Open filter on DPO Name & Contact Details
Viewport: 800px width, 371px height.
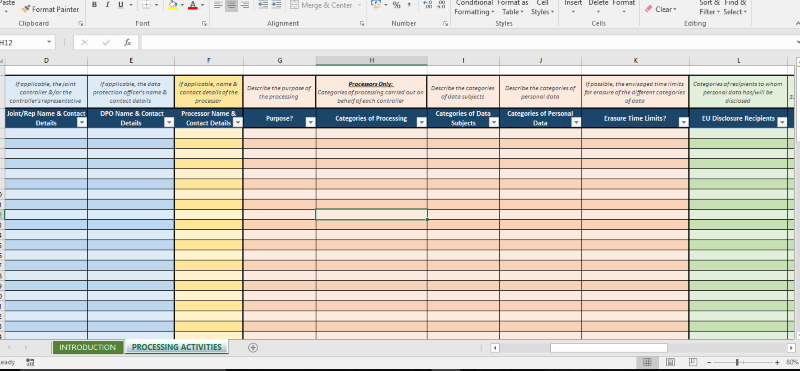coord(168,122)
